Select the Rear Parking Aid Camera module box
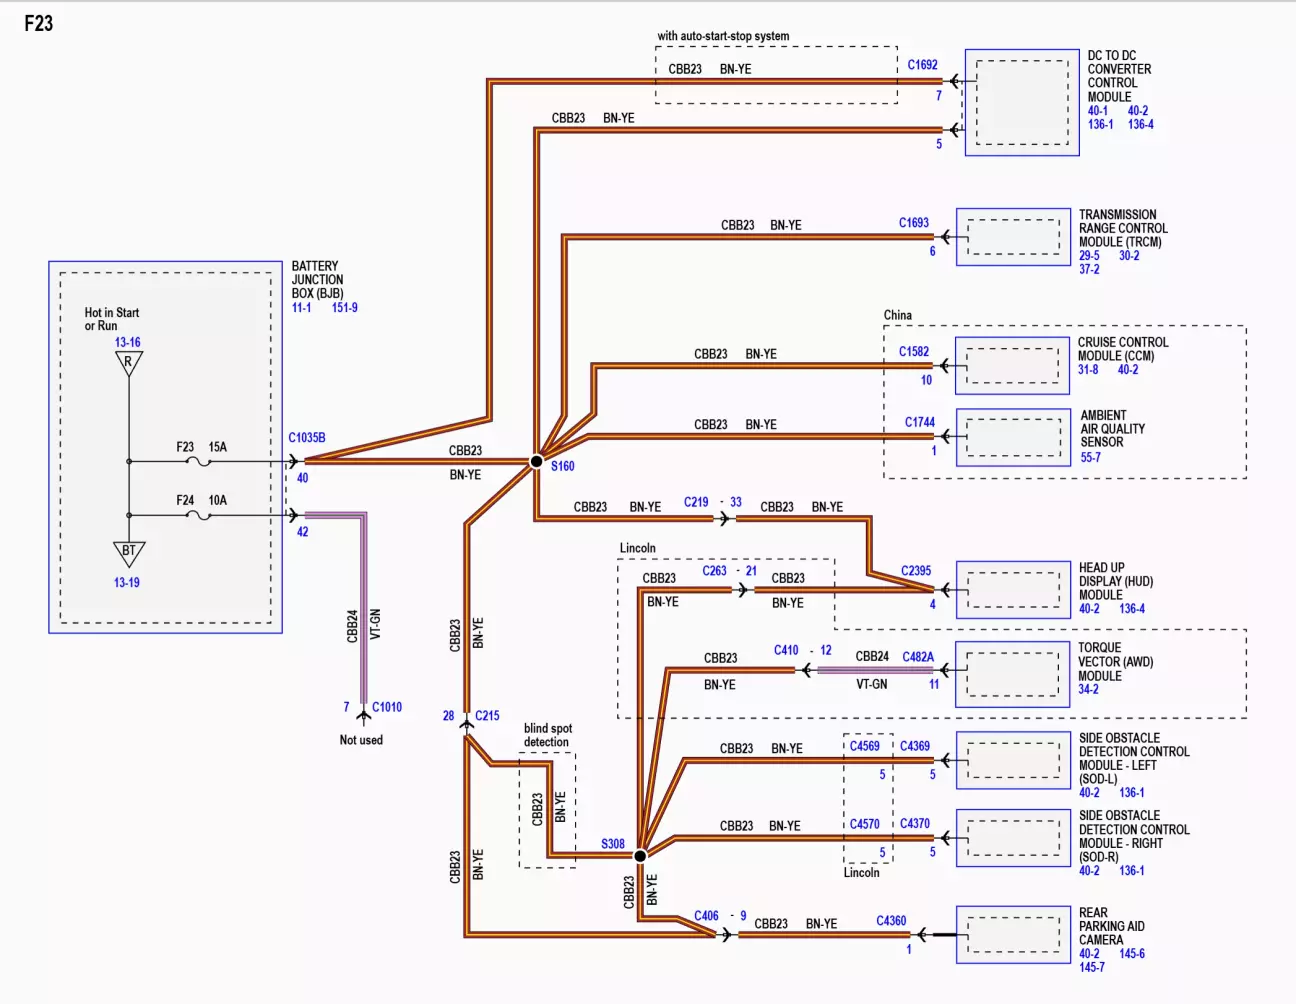 (1012, 934)
